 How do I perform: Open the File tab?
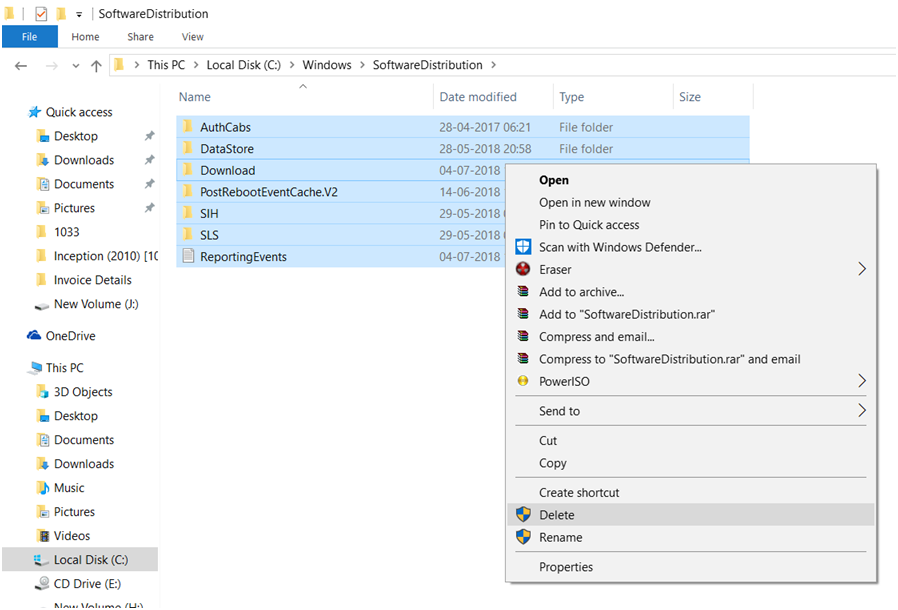[x=30, y=37]
